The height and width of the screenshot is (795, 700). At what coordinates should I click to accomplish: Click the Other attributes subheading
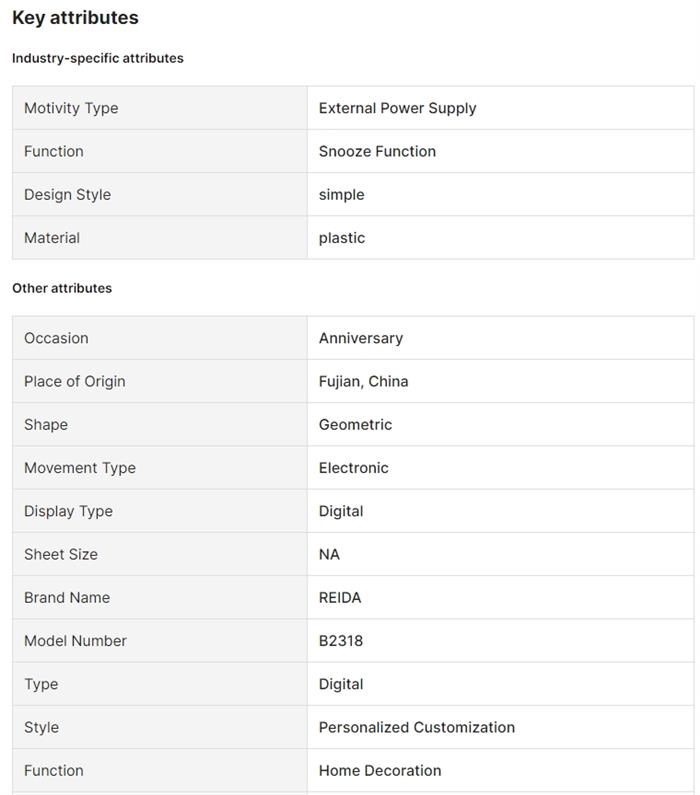click(x=62, y=288)
